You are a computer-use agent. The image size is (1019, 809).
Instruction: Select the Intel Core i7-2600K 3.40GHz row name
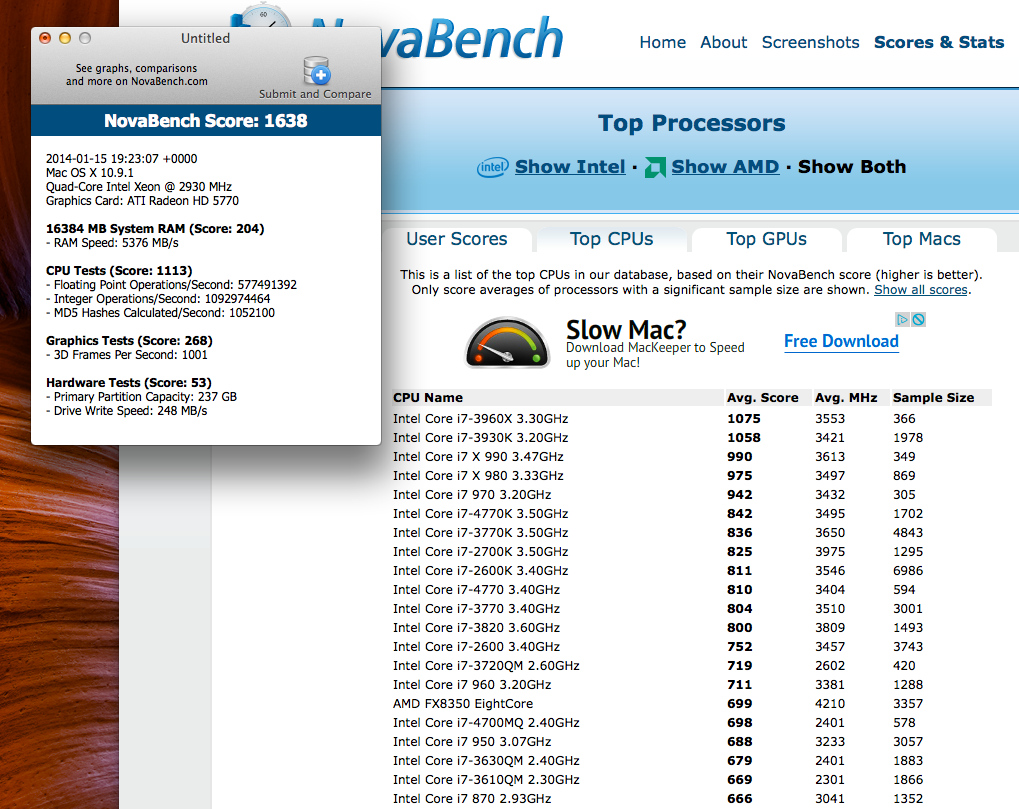click(x=480, y=571)
